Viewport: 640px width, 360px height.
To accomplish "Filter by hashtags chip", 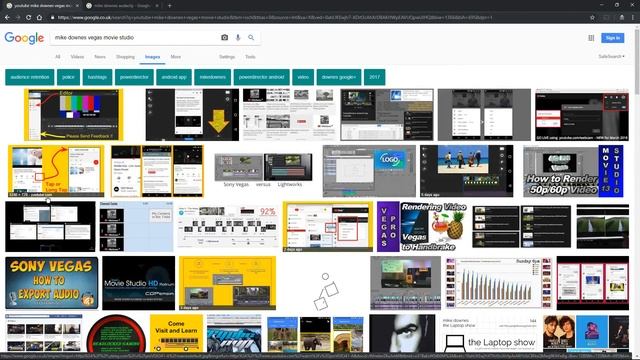I will coord(97,77).
